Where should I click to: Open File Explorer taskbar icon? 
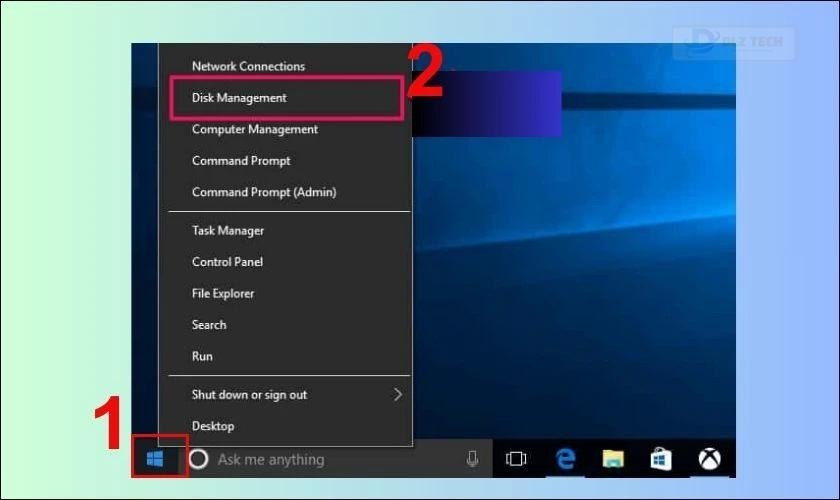(613, 459)
